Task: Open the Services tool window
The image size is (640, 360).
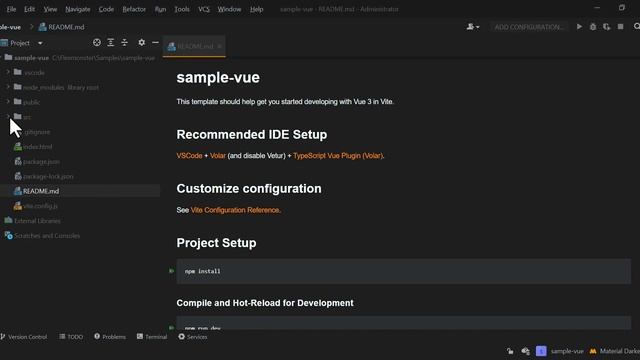Action: pos(193,337)
